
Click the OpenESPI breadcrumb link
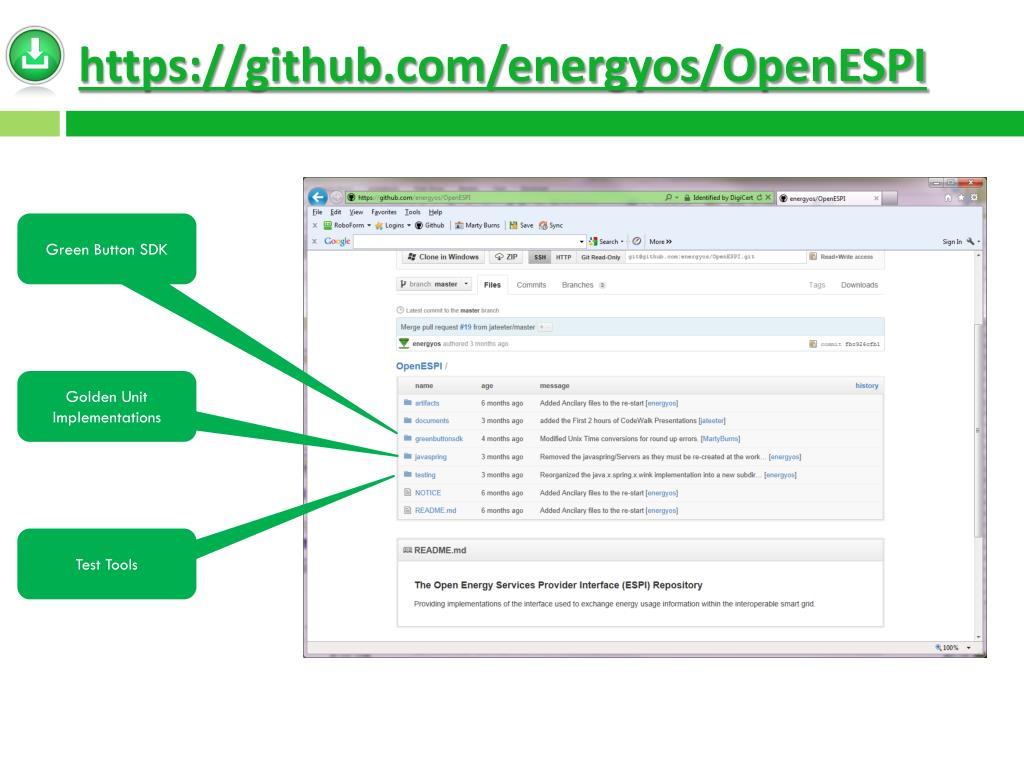coord(419,366)
